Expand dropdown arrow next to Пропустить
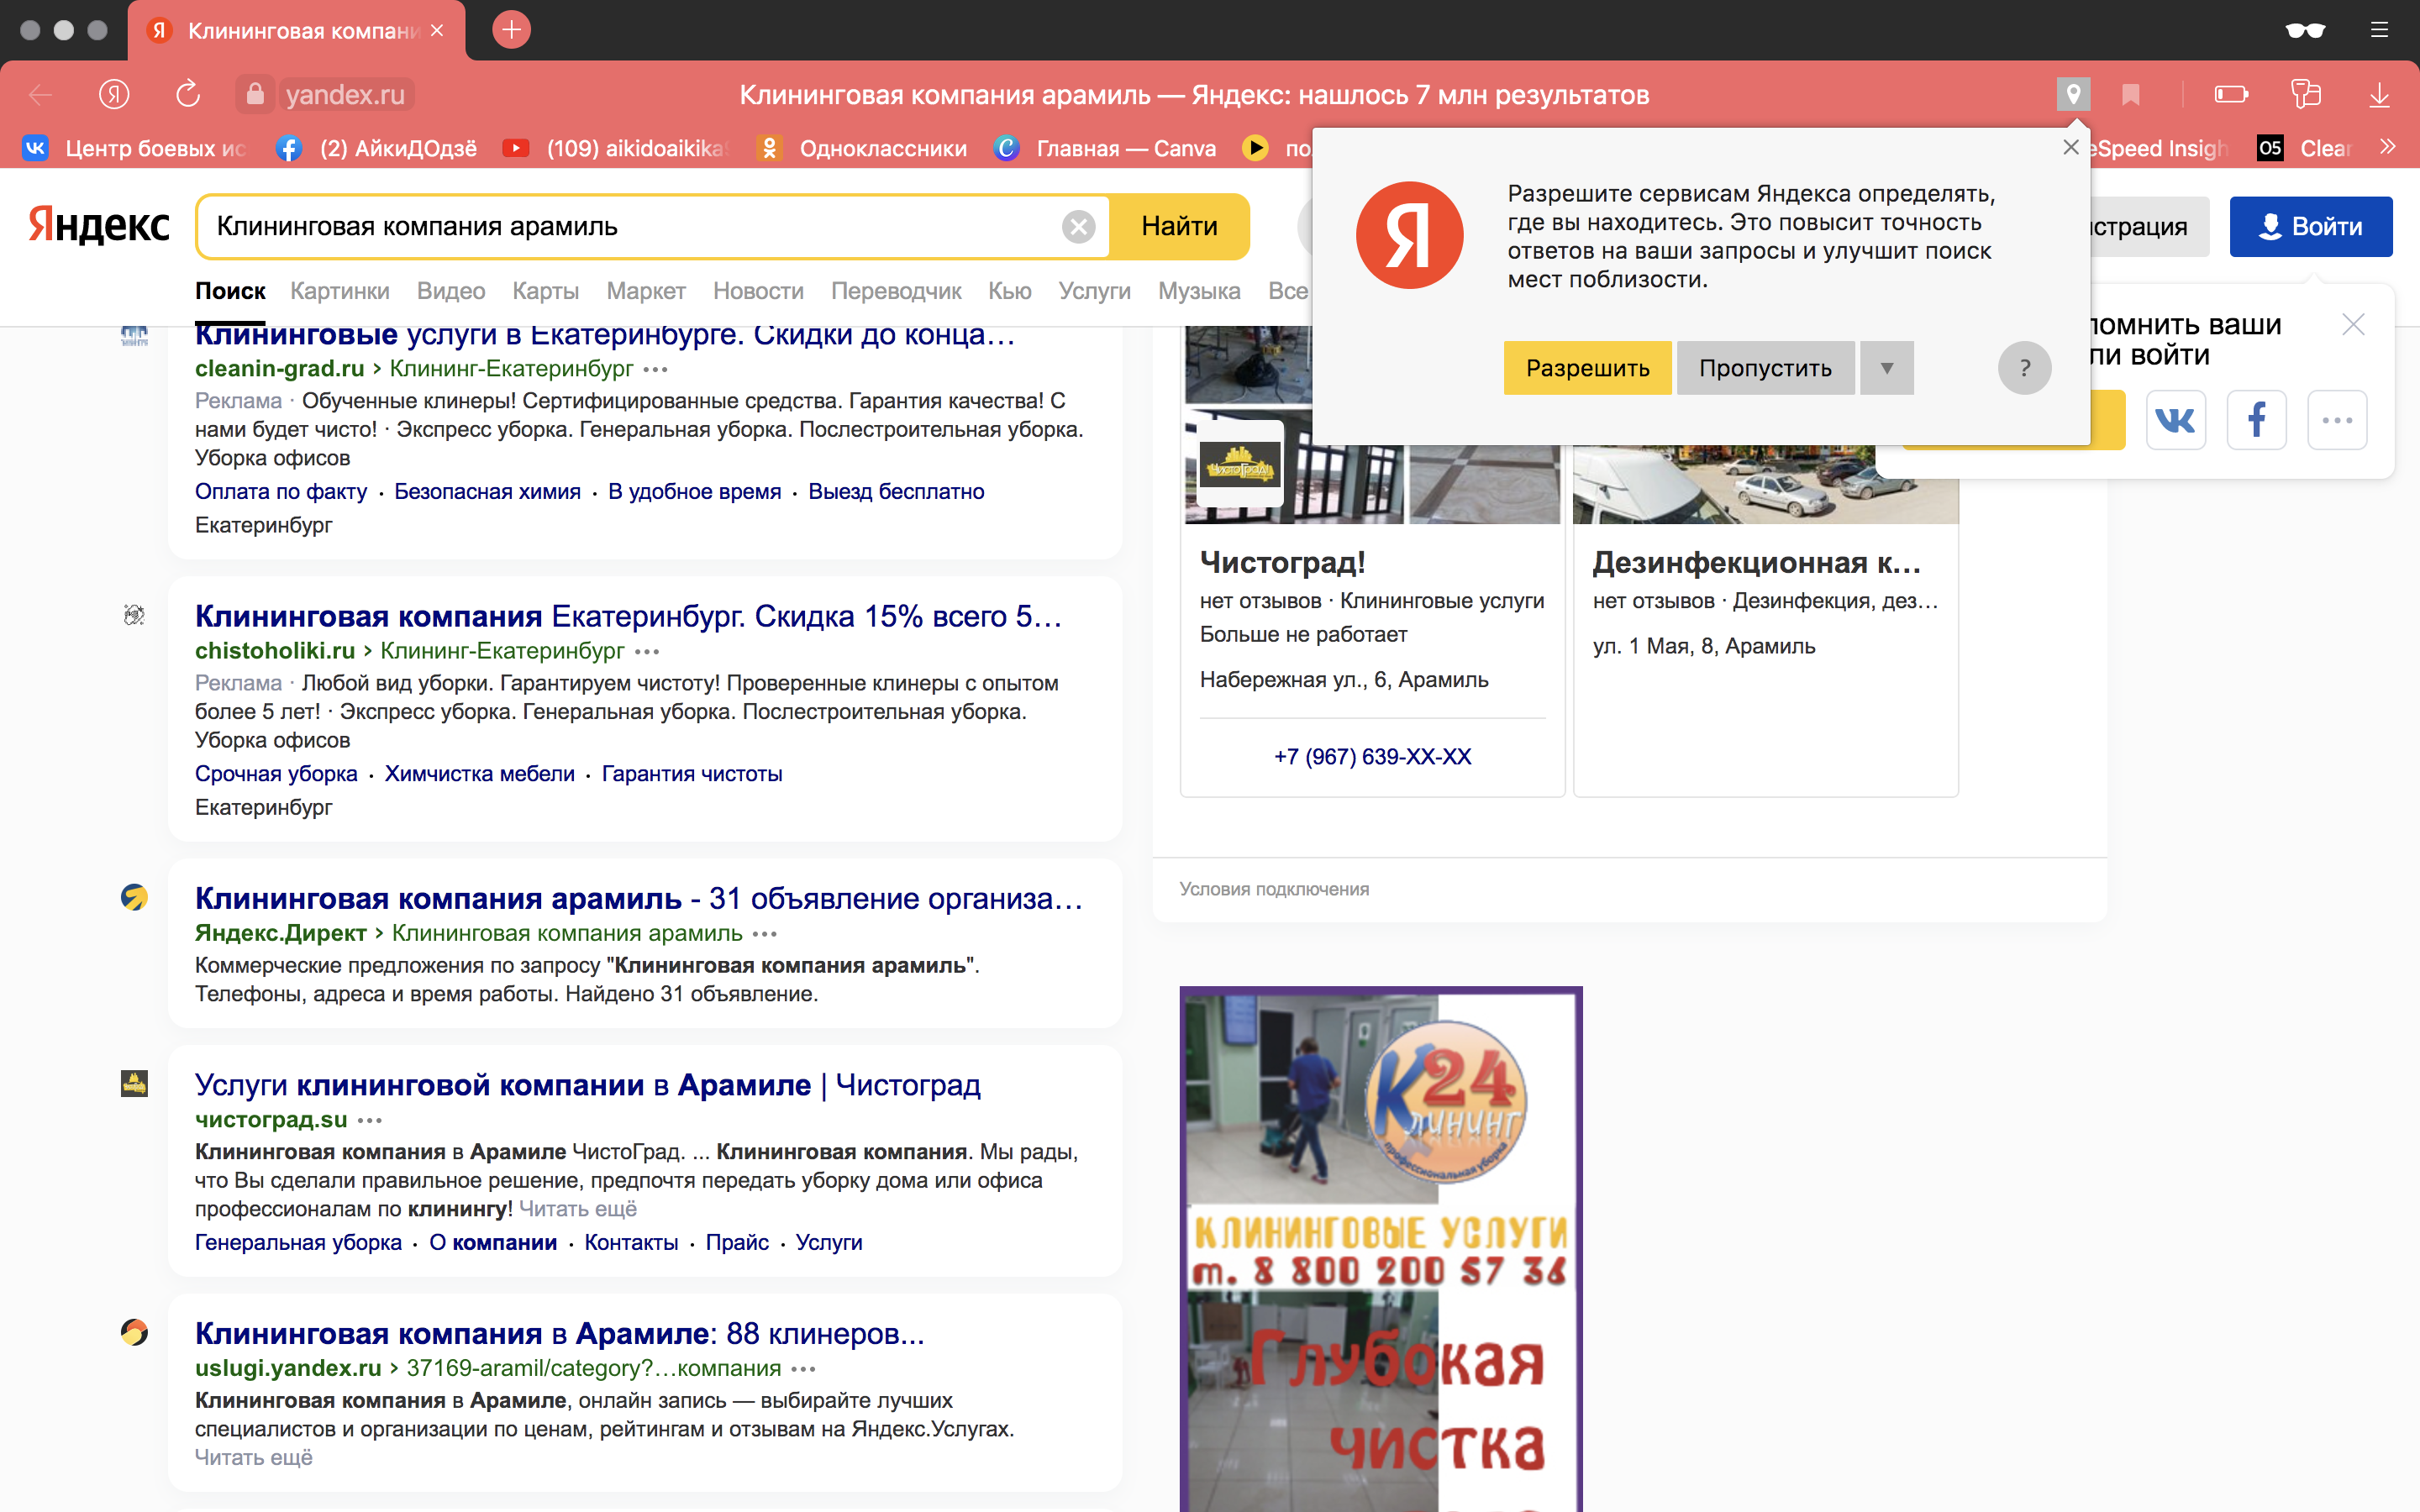Screen dimensions: 2420x1512 pos(1886,368)
